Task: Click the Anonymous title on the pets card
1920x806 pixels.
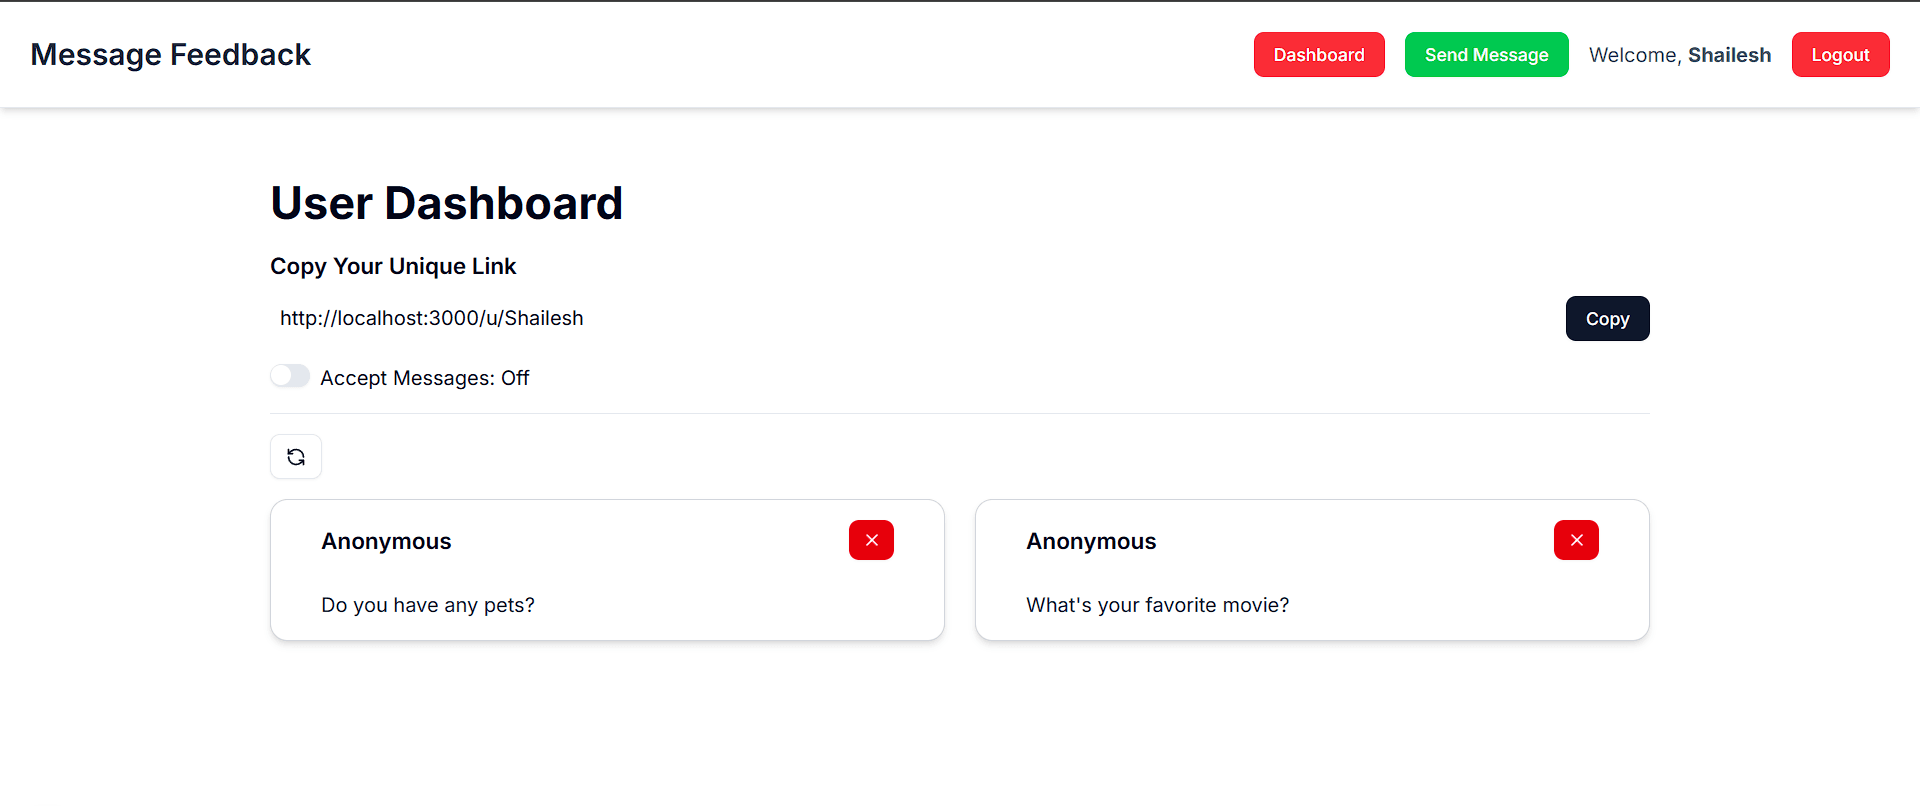Action: pyautogui.click(x=386, y=541)
